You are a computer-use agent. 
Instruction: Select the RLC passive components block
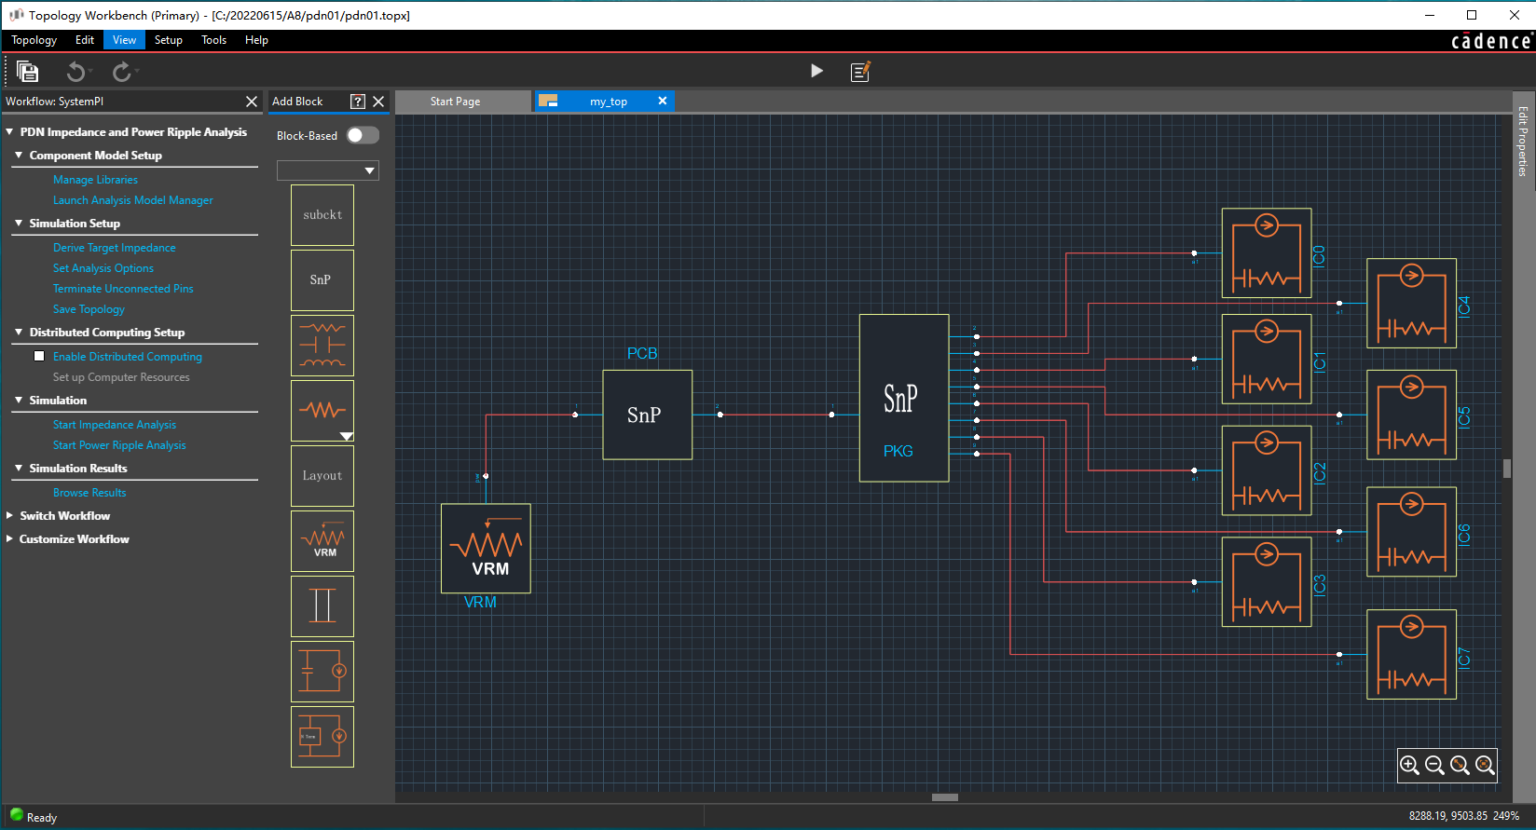322,345
